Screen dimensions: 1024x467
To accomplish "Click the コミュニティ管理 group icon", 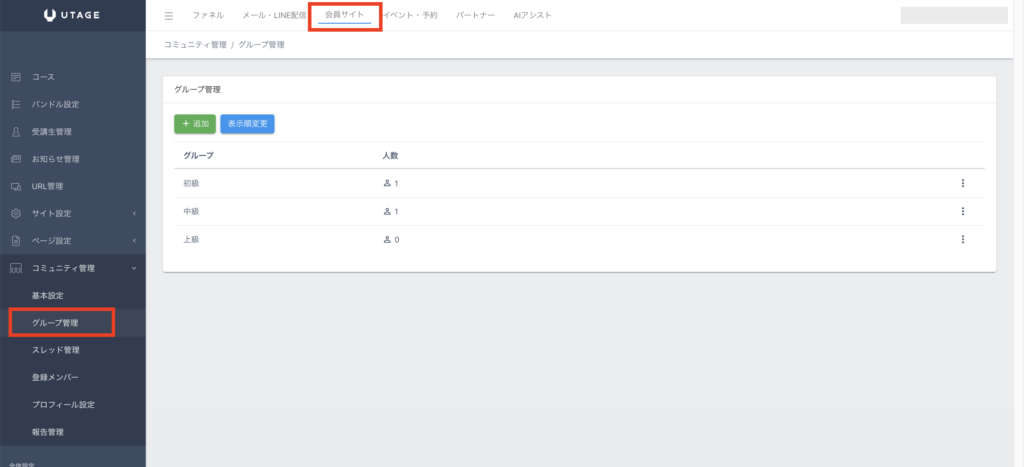I will coord(16,268).
